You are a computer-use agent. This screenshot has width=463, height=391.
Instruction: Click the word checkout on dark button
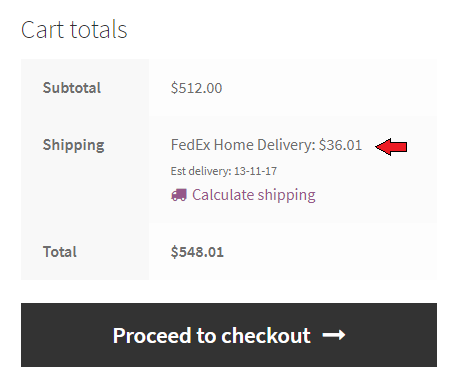point(266,335)
